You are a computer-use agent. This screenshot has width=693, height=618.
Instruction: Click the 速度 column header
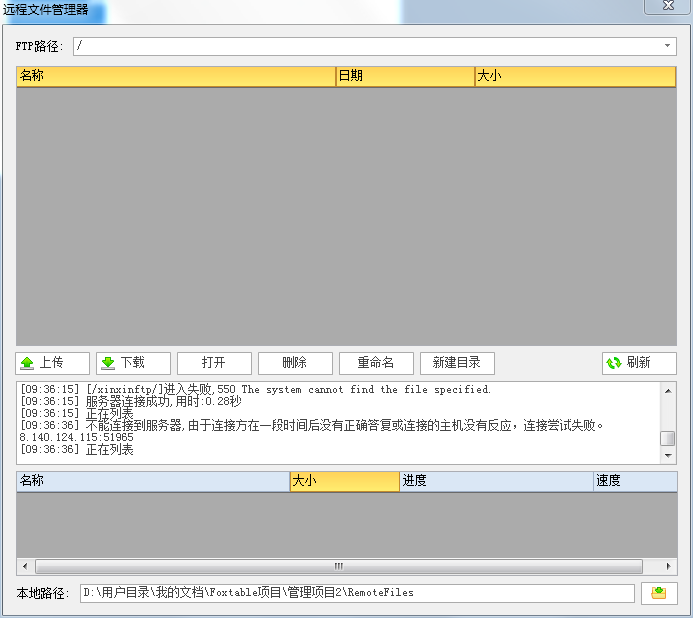635,481
